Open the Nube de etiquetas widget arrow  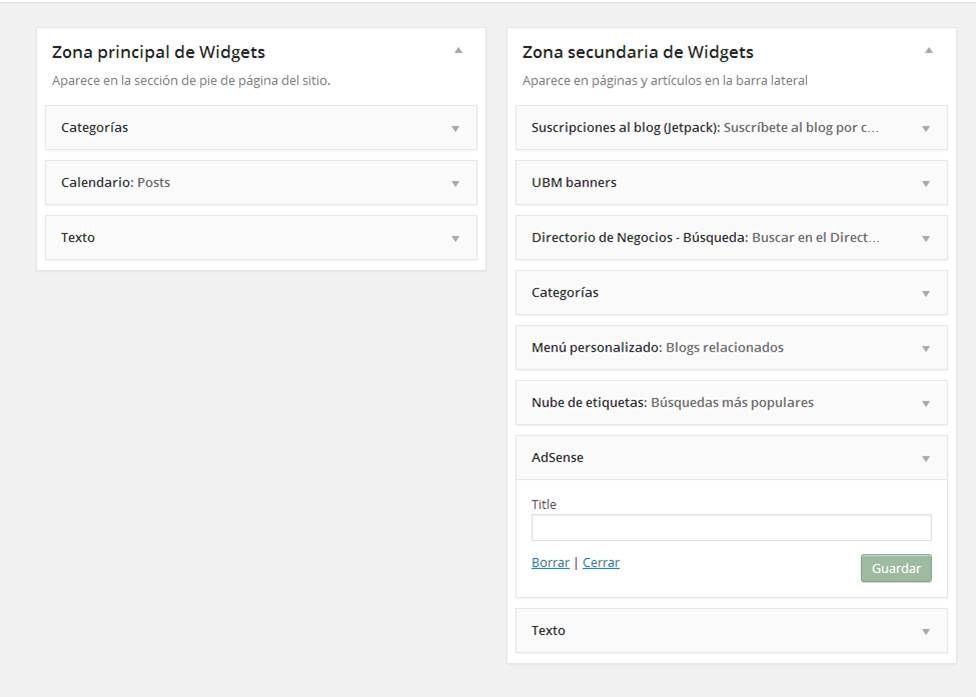pyautogui.click(x=926, y=403)
